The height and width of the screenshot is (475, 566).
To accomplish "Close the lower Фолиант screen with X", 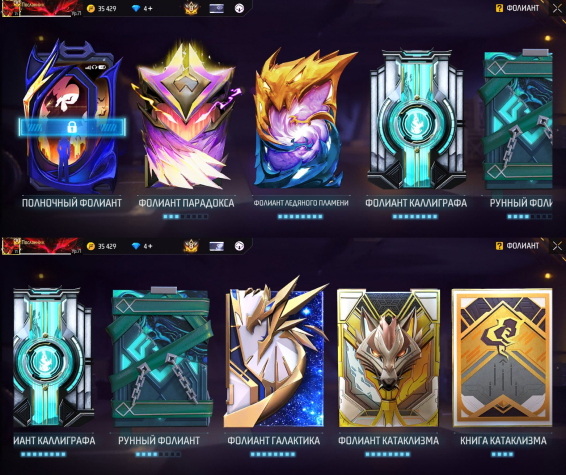I will pyautogui.click(x=558, y=246).
